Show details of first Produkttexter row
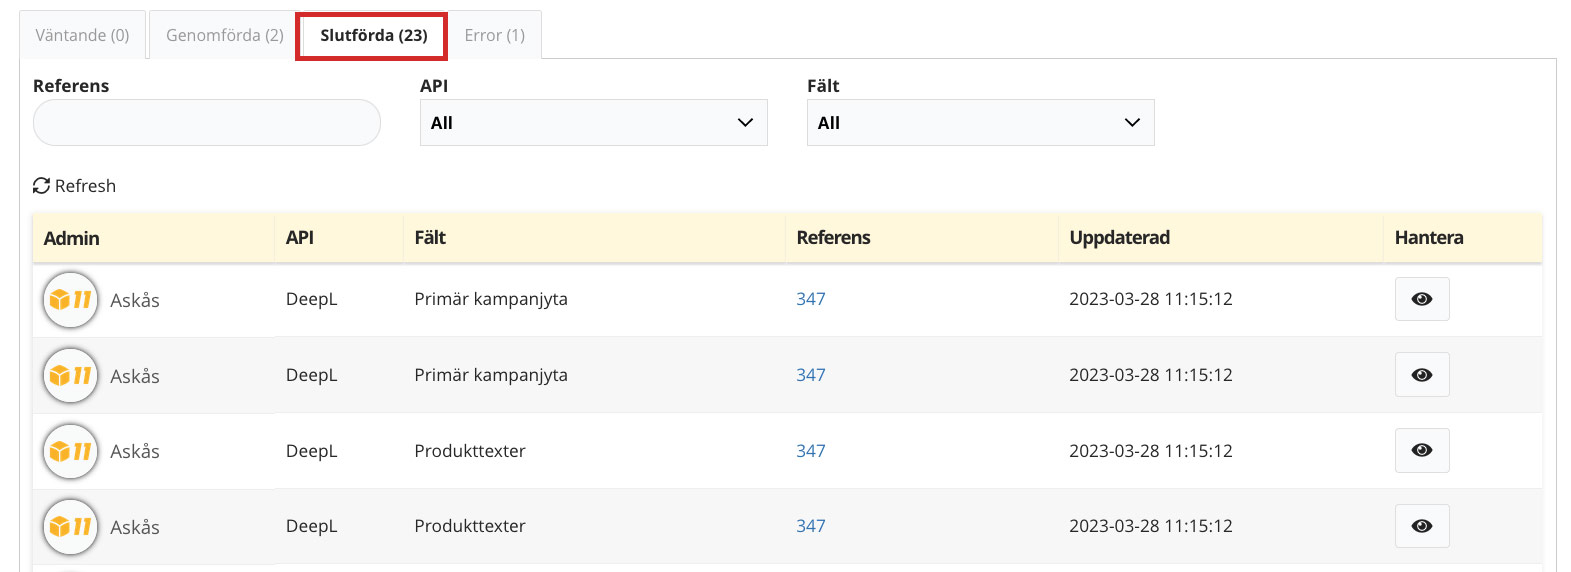Screen dimensions: 1571x572 tap(1422, 450)
